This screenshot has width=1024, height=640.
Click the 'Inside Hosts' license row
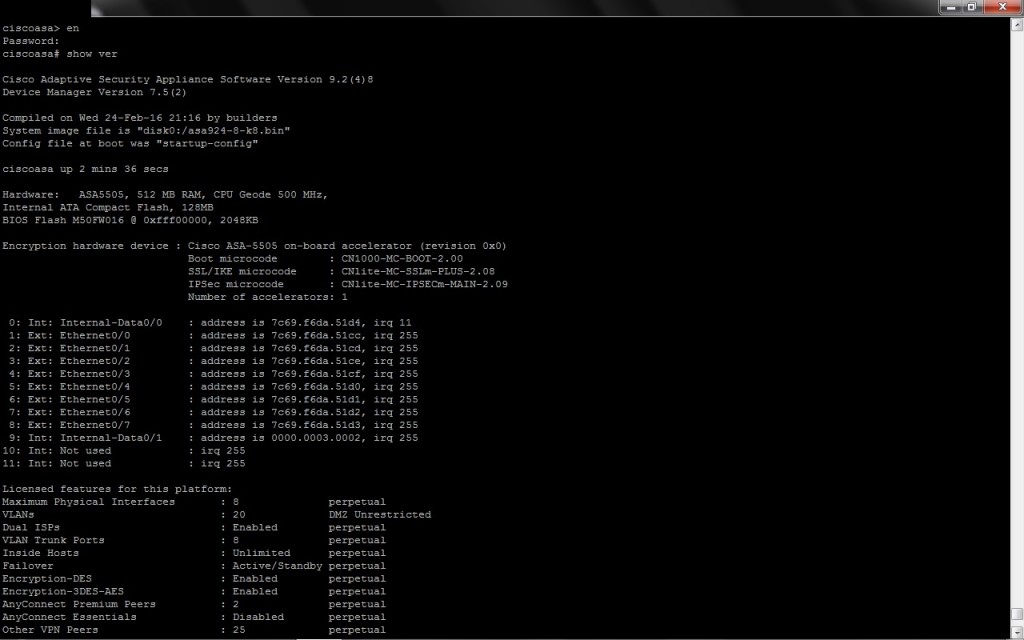click(x=194, y=552)
